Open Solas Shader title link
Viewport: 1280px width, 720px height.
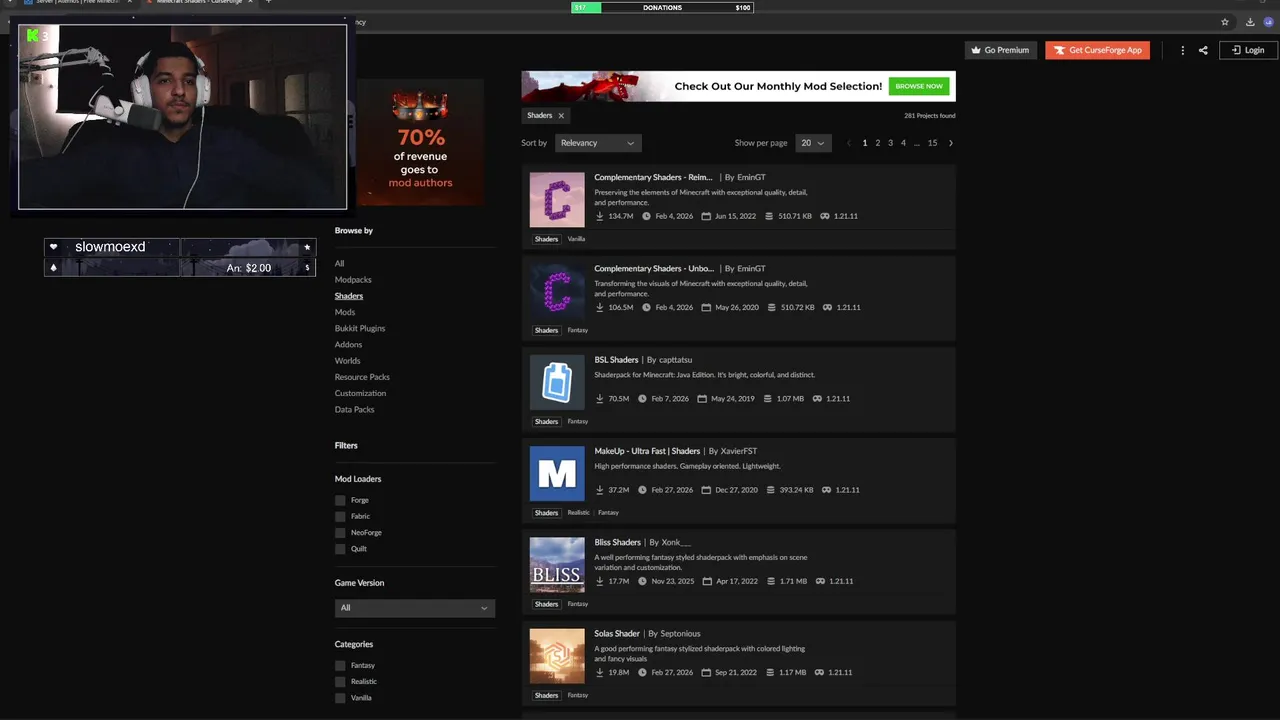(617, 634)
